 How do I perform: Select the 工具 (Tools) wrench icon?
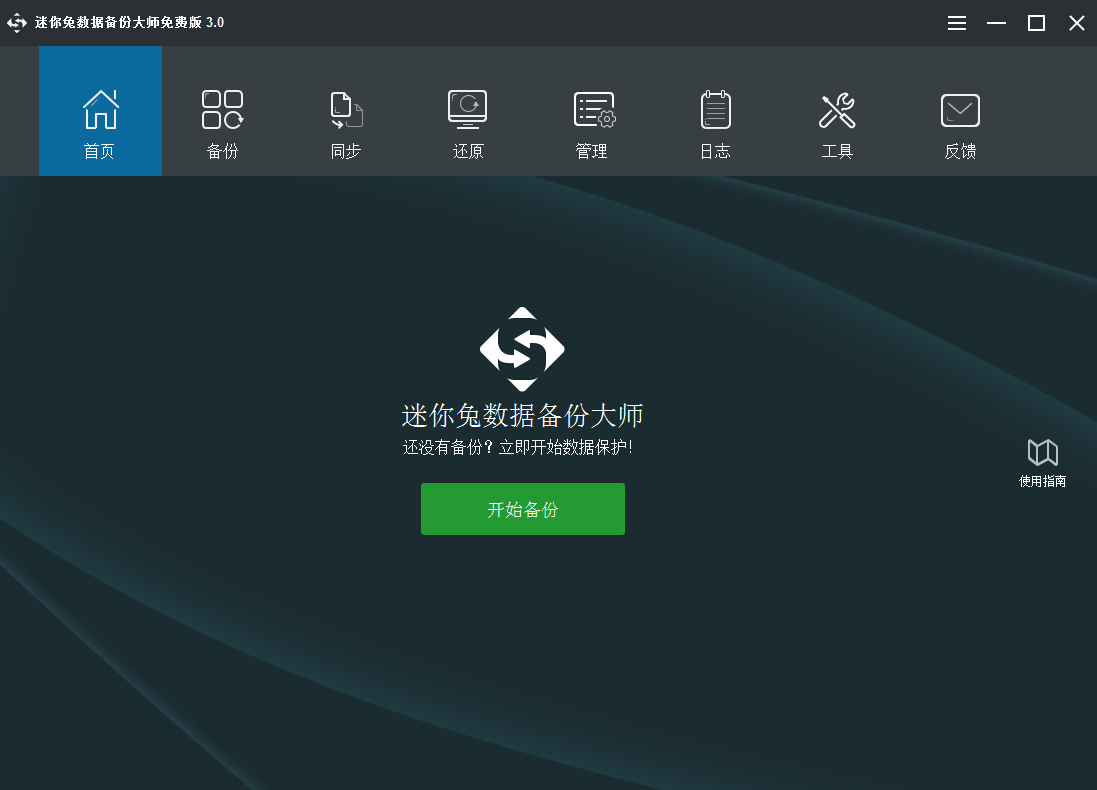[837, 108]
